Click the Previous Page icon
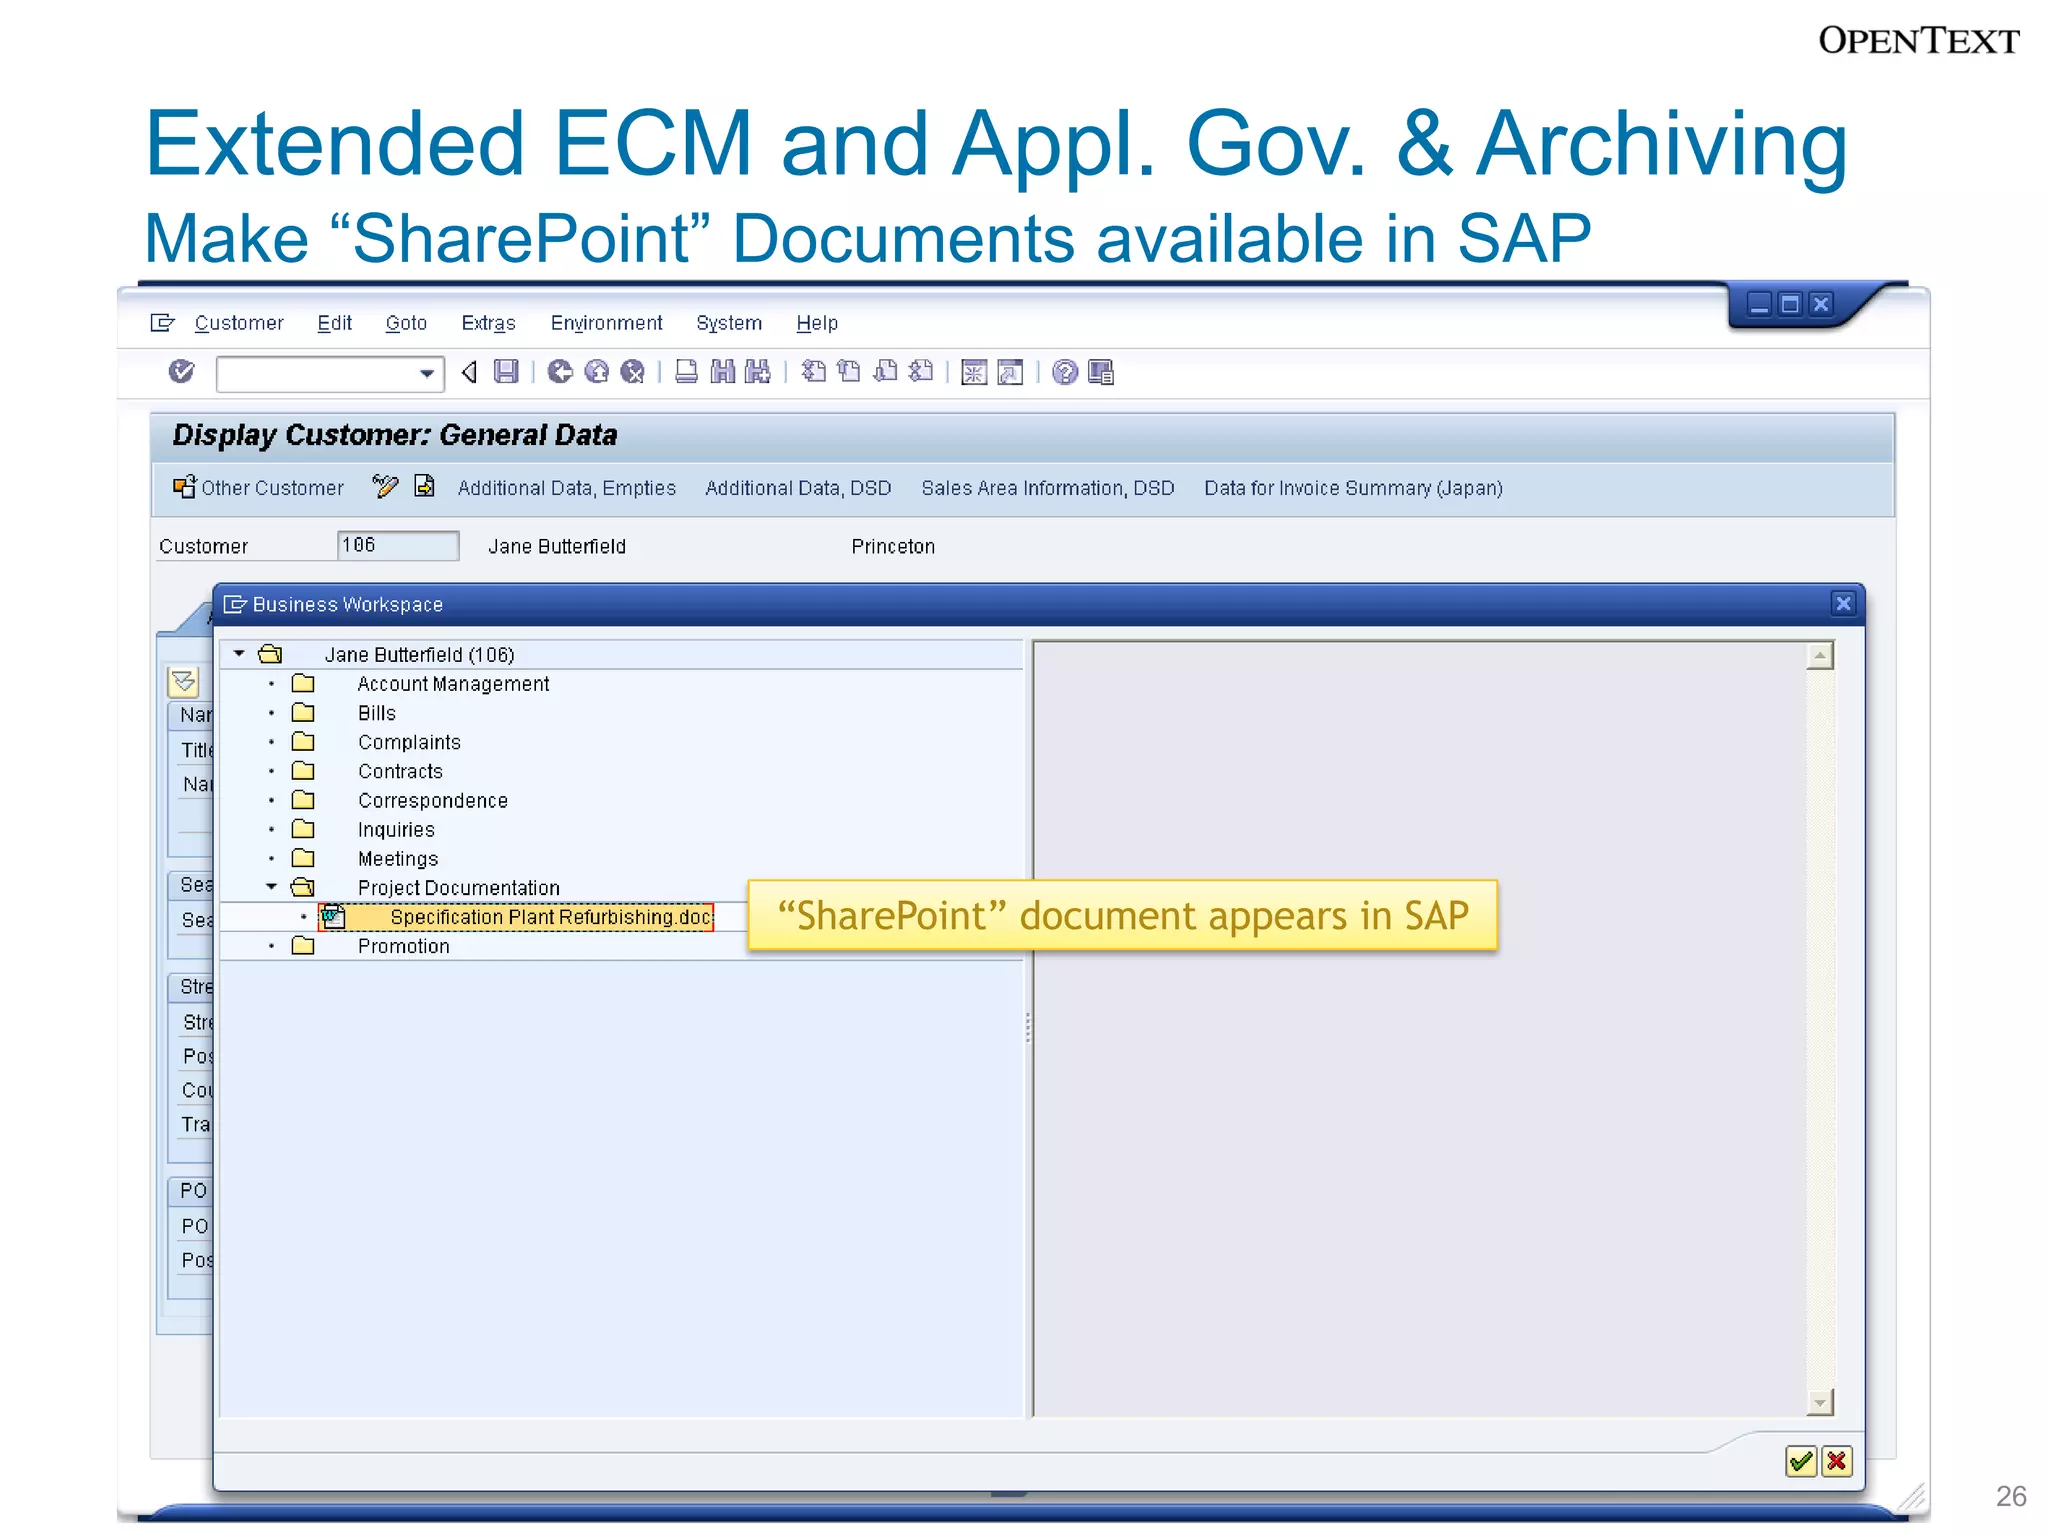 849,372
